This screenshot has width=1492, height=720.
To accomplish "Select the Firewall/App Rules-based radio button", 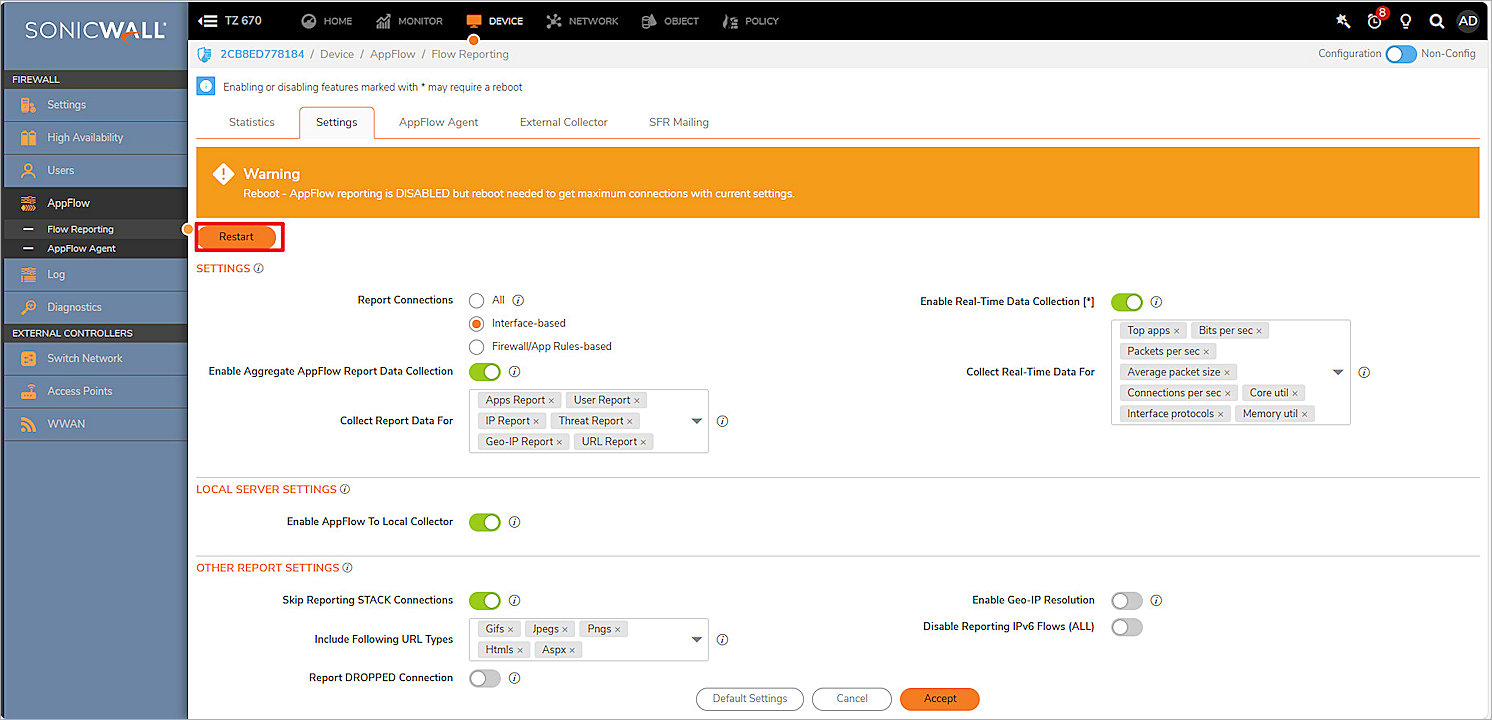I will (477, 346).
